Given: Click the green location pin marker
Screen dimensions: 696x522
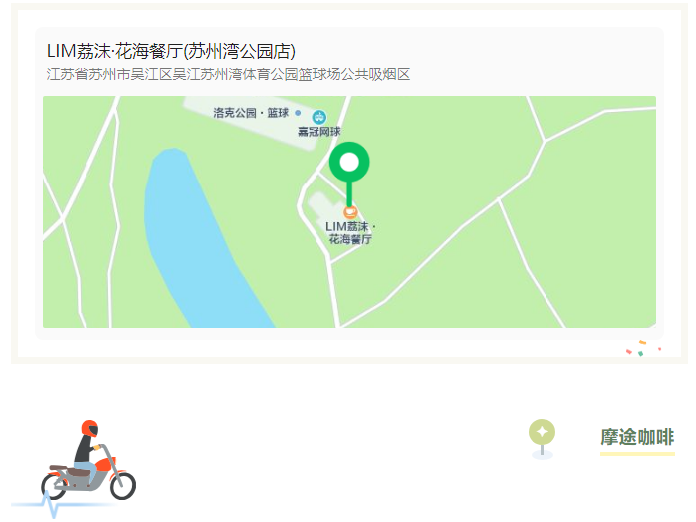Looking at the screenshot, I should tap(349, 174).
